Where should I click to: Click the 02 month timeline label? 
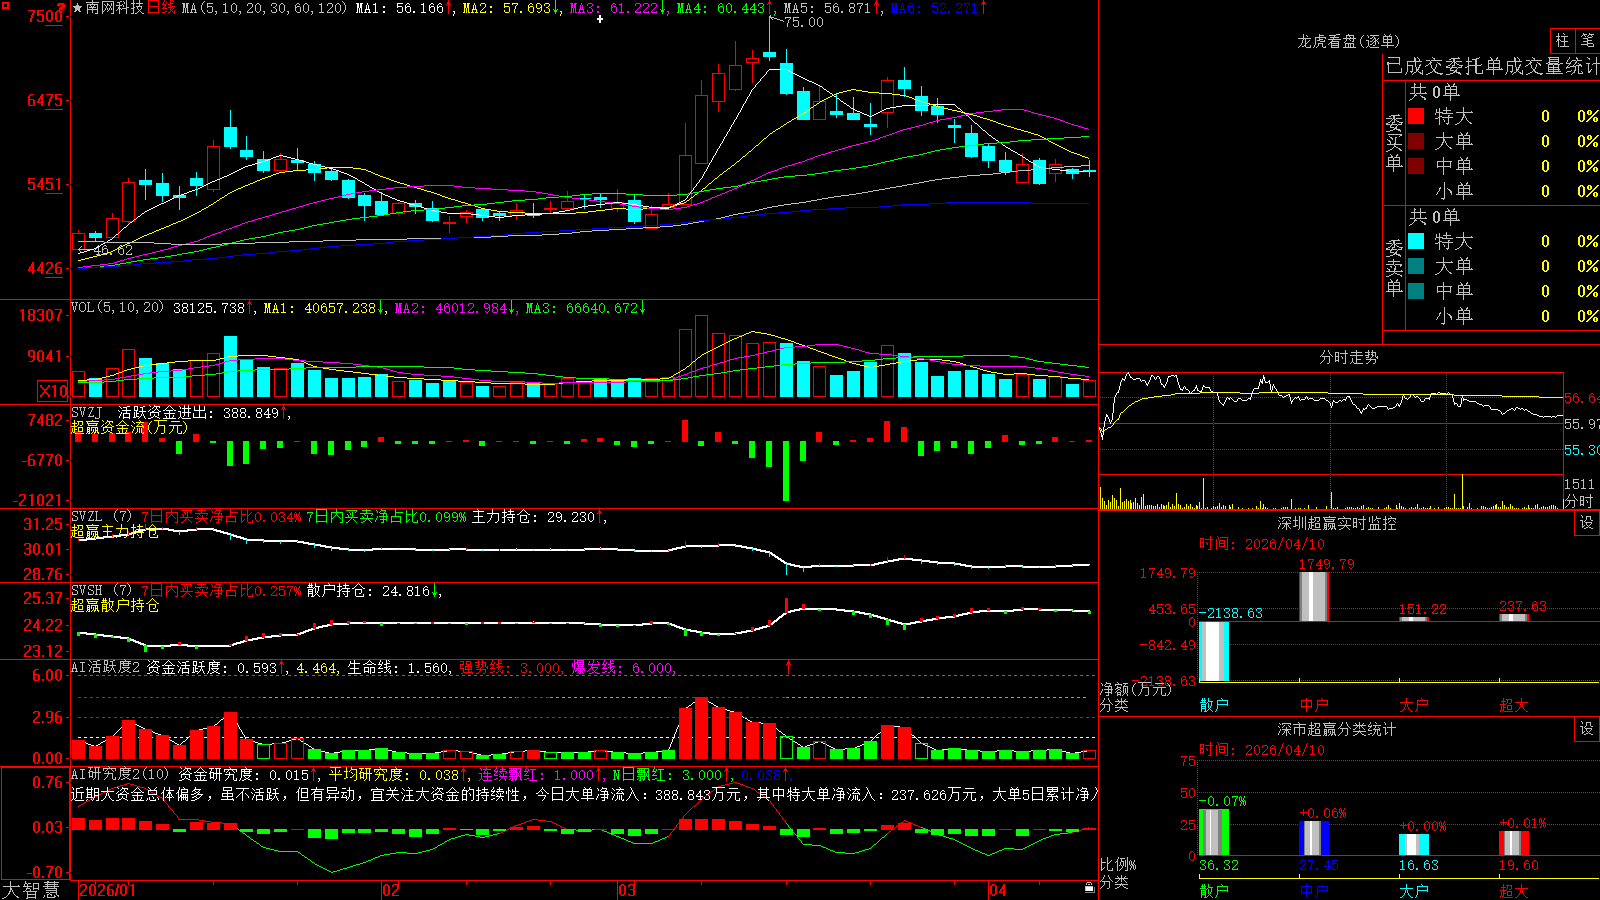pos(391,890)
